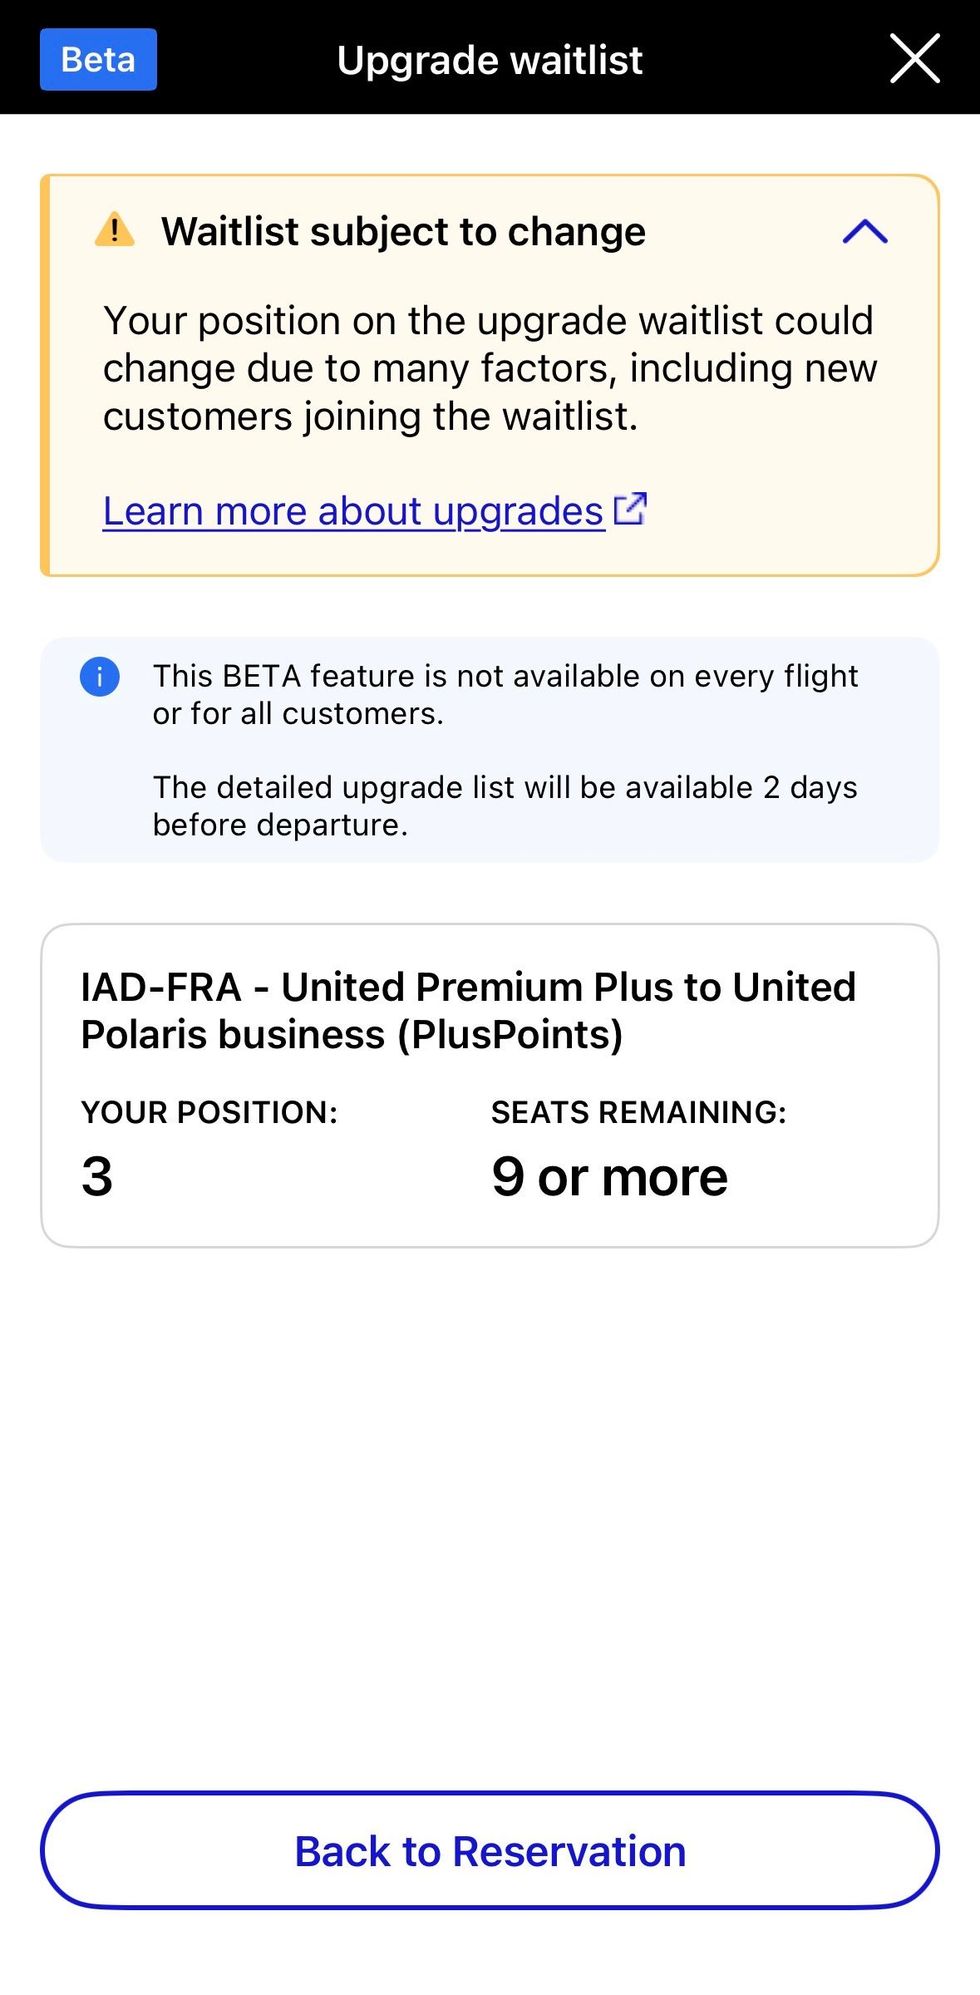980x1995 pixels.
Task: Click the 9 or more seats value
Action: click(609, 1177)
